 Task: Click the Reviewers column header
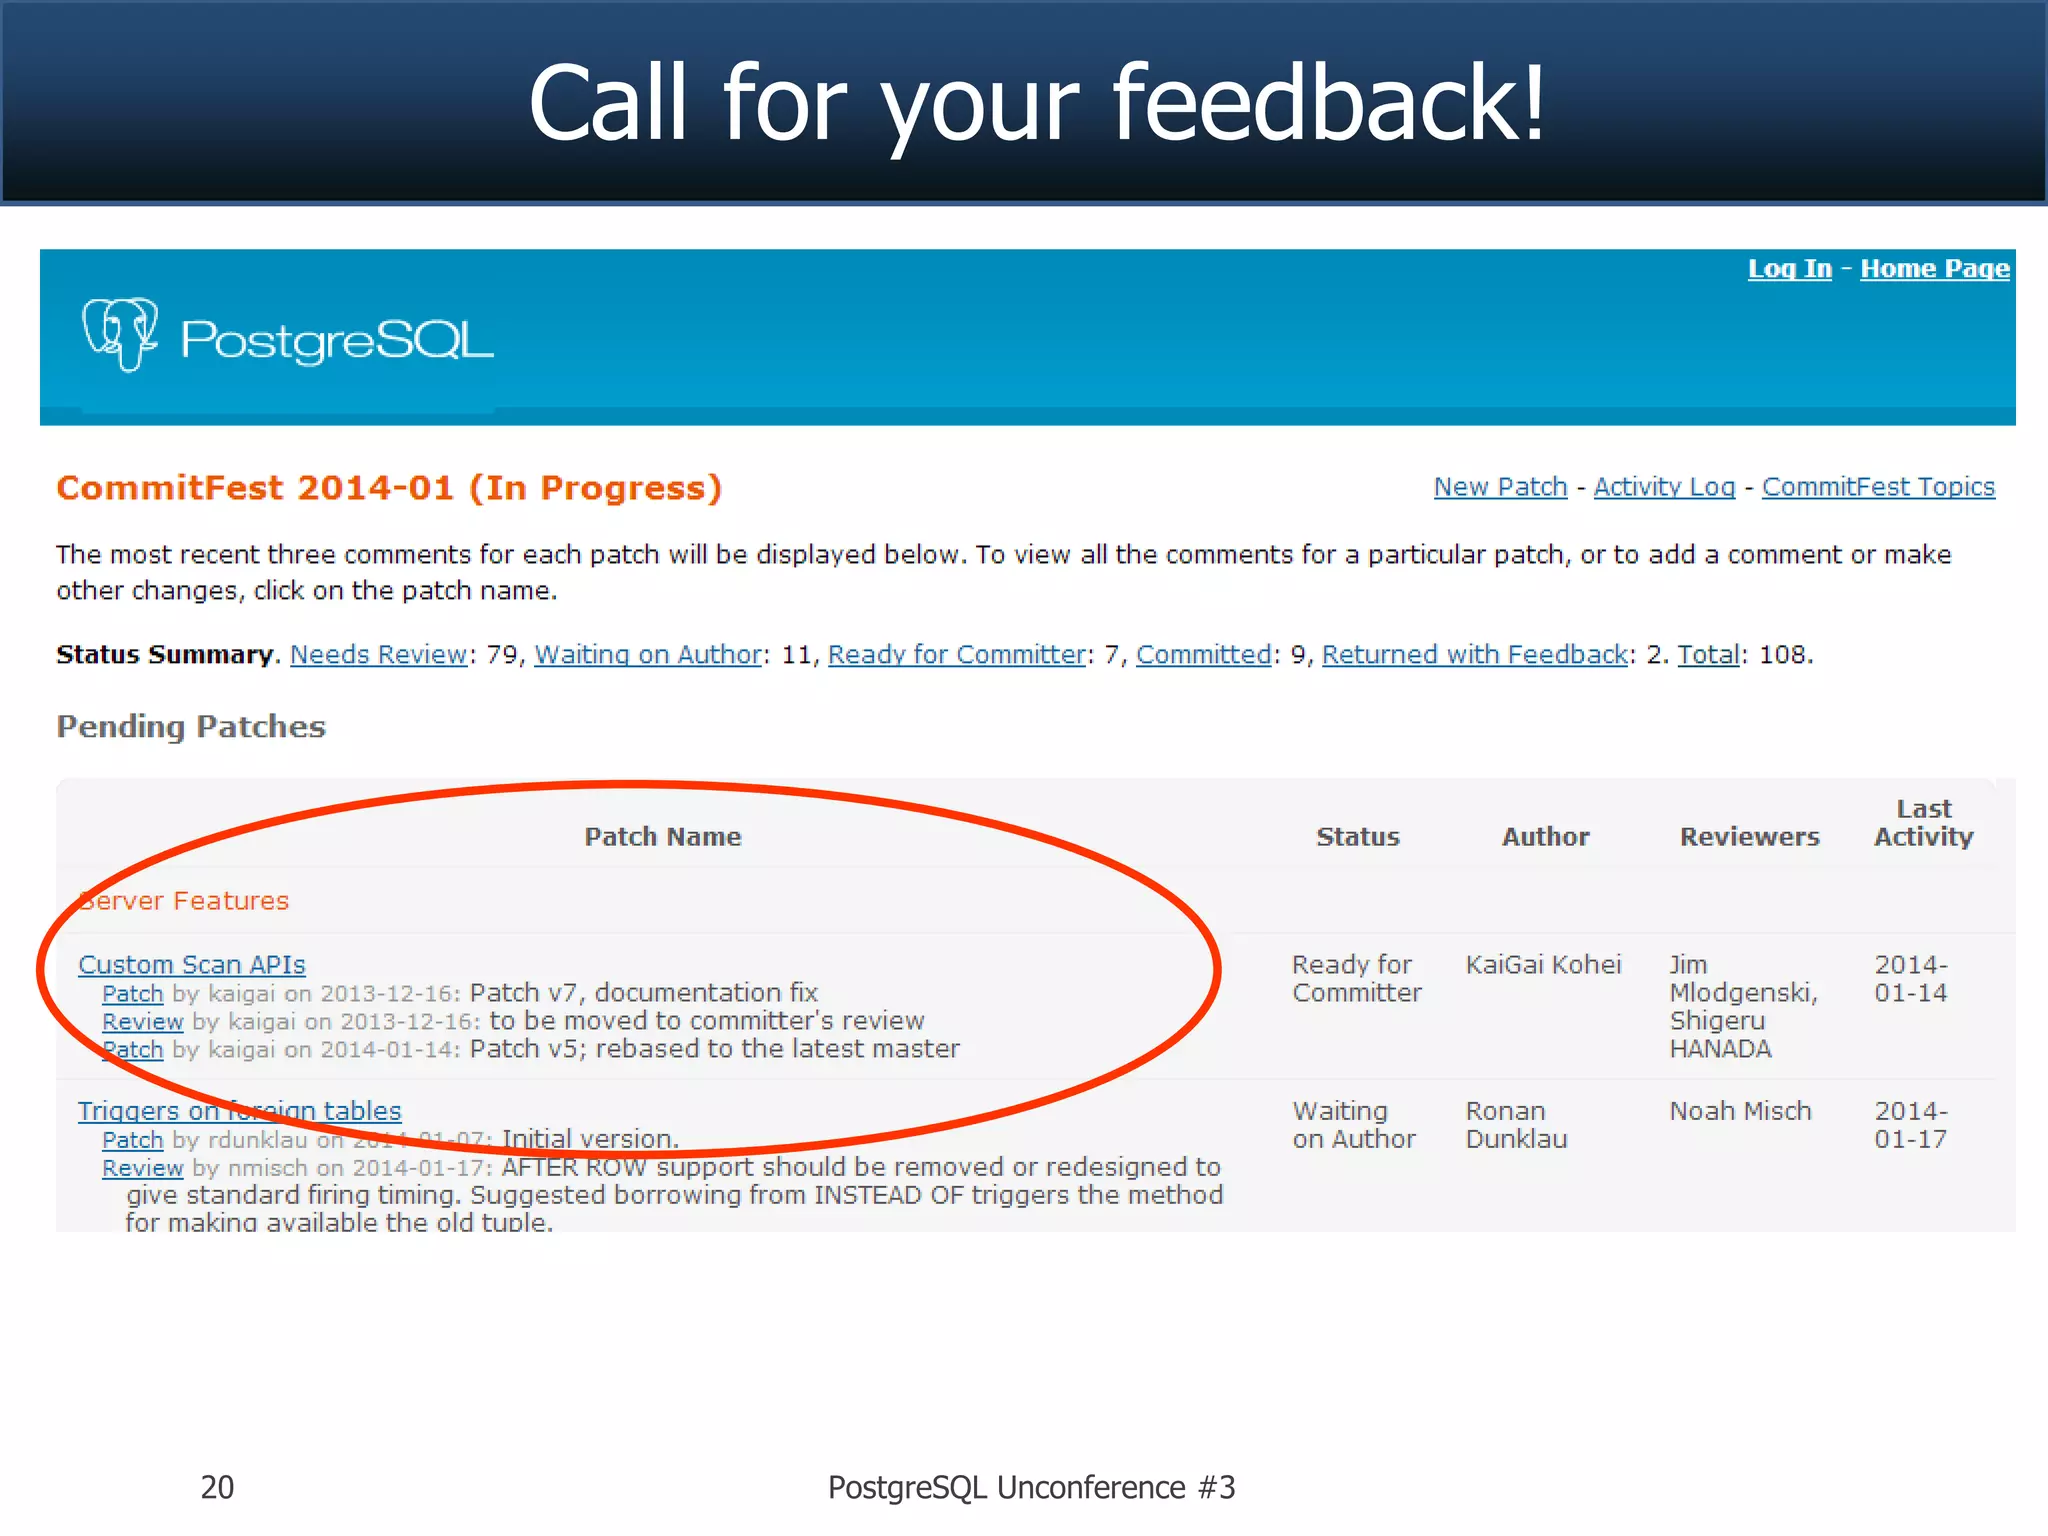coord(1749,837)
